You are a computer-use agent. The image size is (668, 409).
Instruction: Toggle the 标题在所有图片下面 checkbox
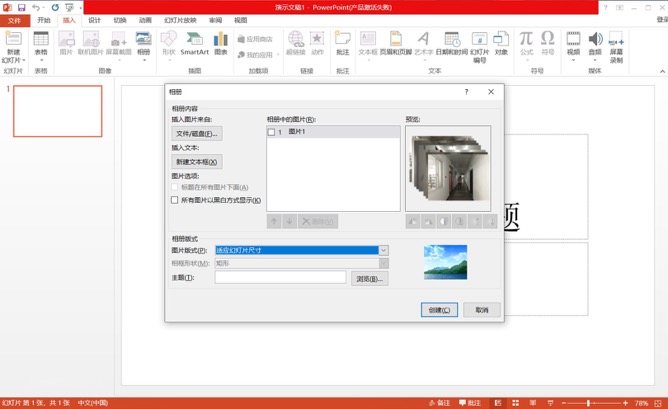click(x=175, y=187)
